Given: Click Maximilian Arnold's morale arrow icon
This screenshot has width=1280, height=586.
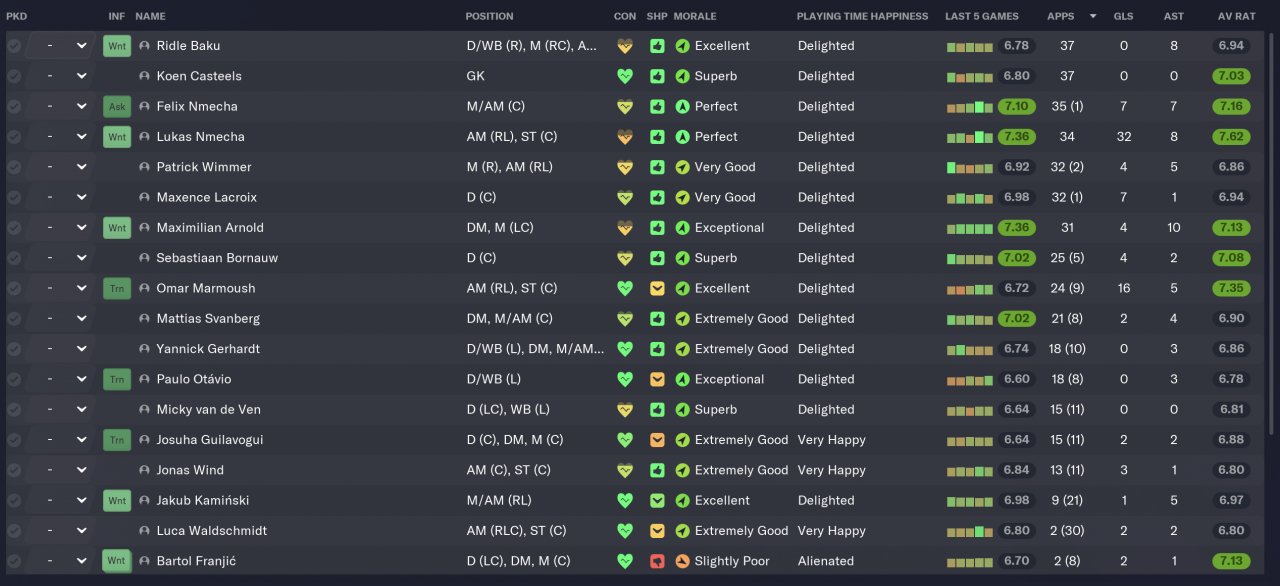Looking at the screenshot, I should click(x=683, y=228).
